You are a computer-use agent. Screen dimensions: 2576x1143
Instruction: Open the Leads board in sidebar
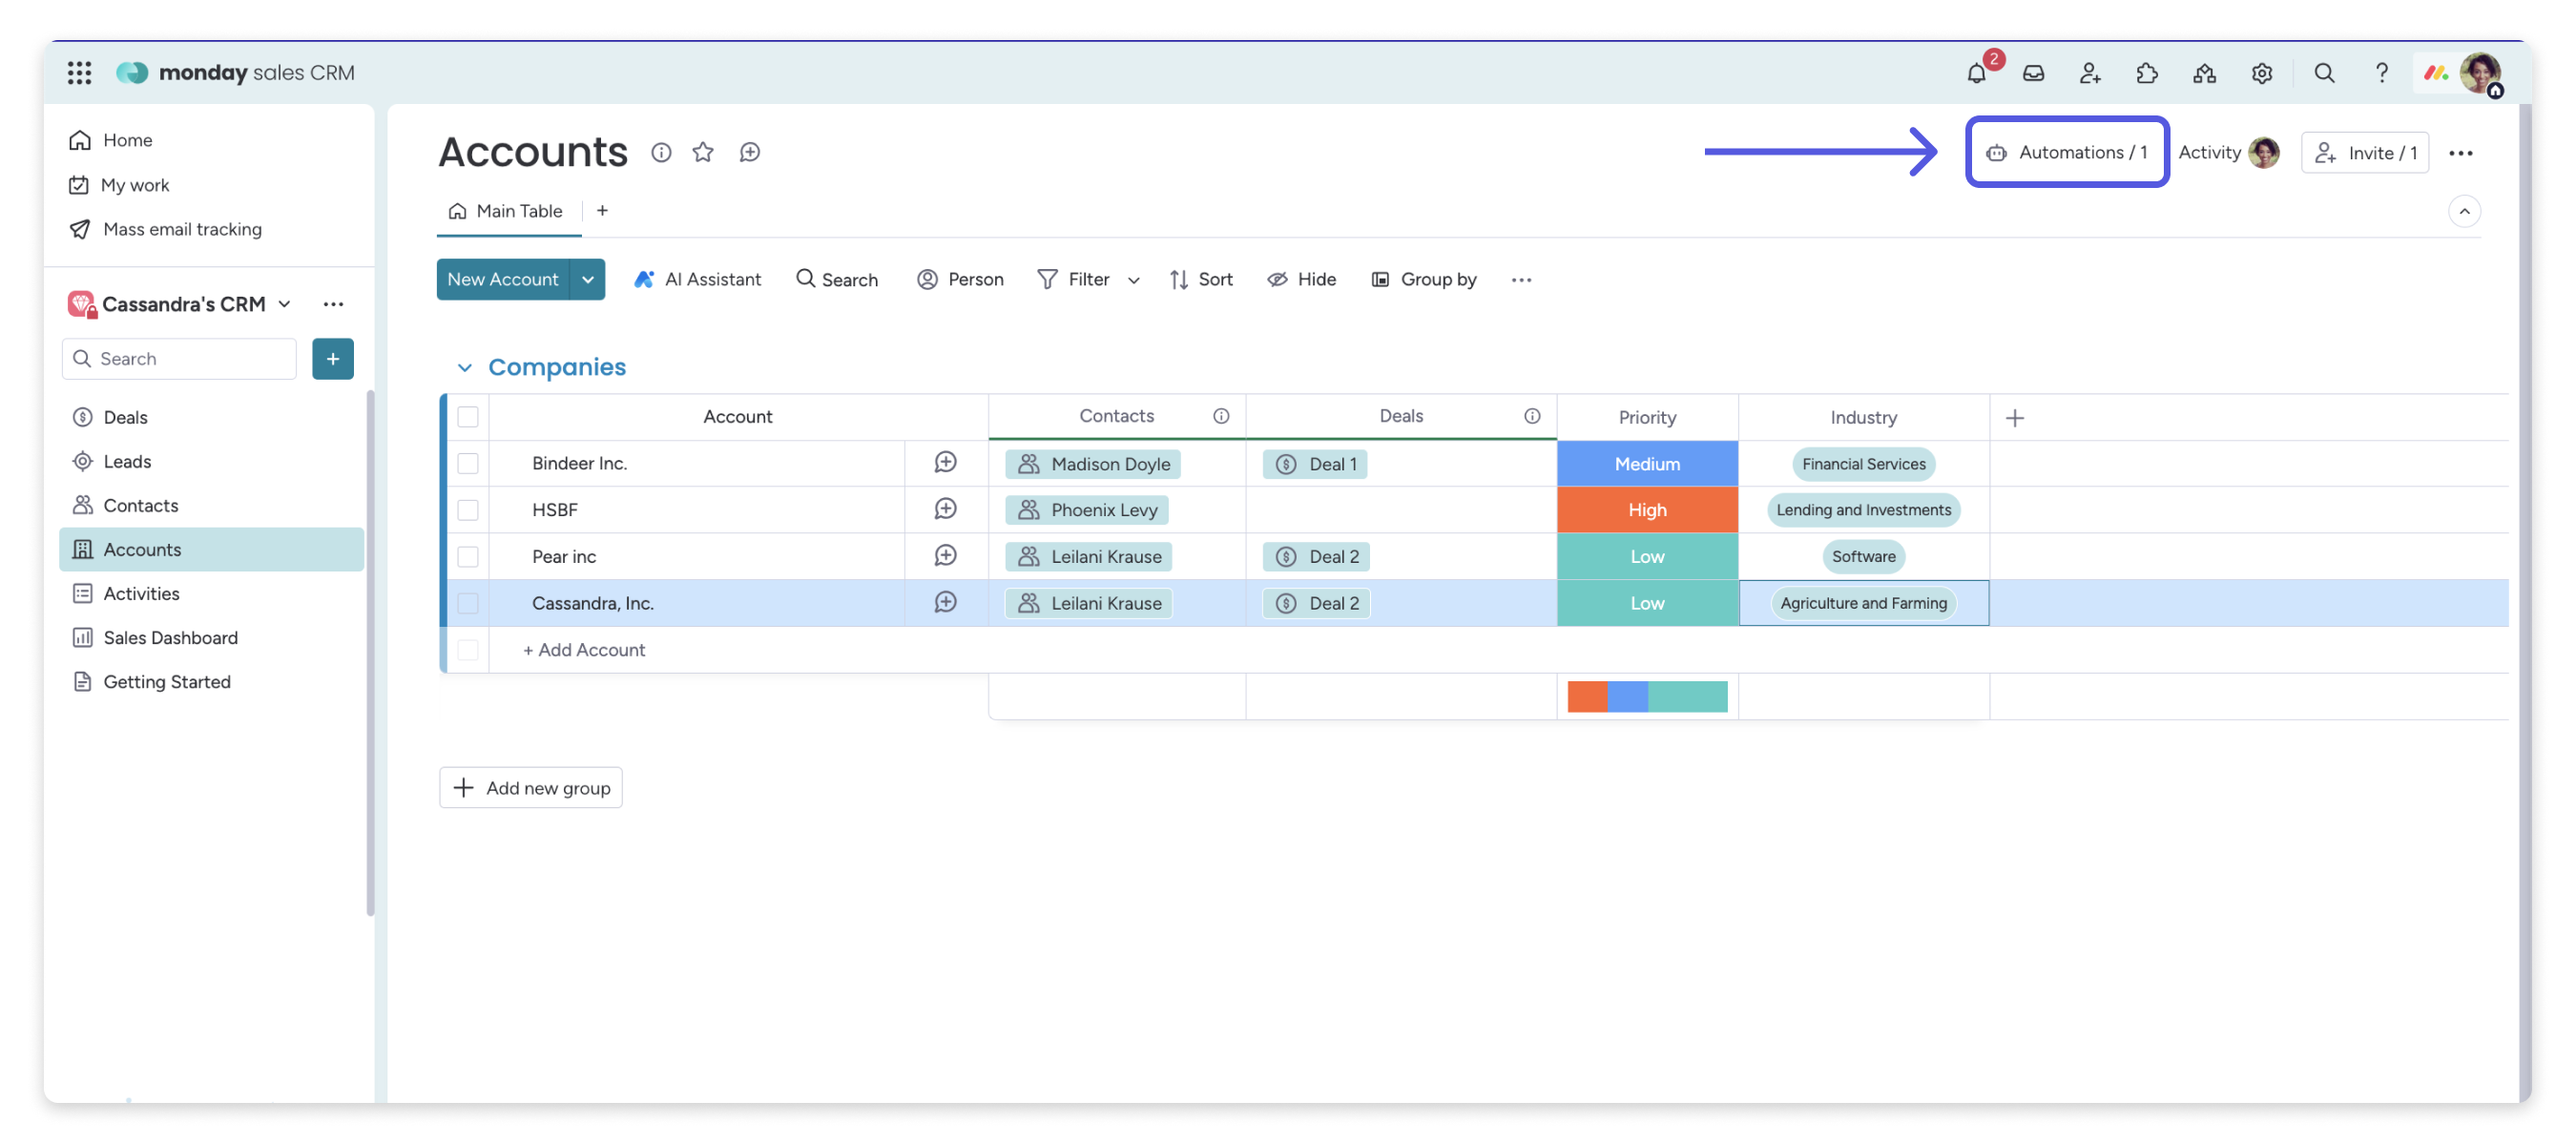point(211,461)
